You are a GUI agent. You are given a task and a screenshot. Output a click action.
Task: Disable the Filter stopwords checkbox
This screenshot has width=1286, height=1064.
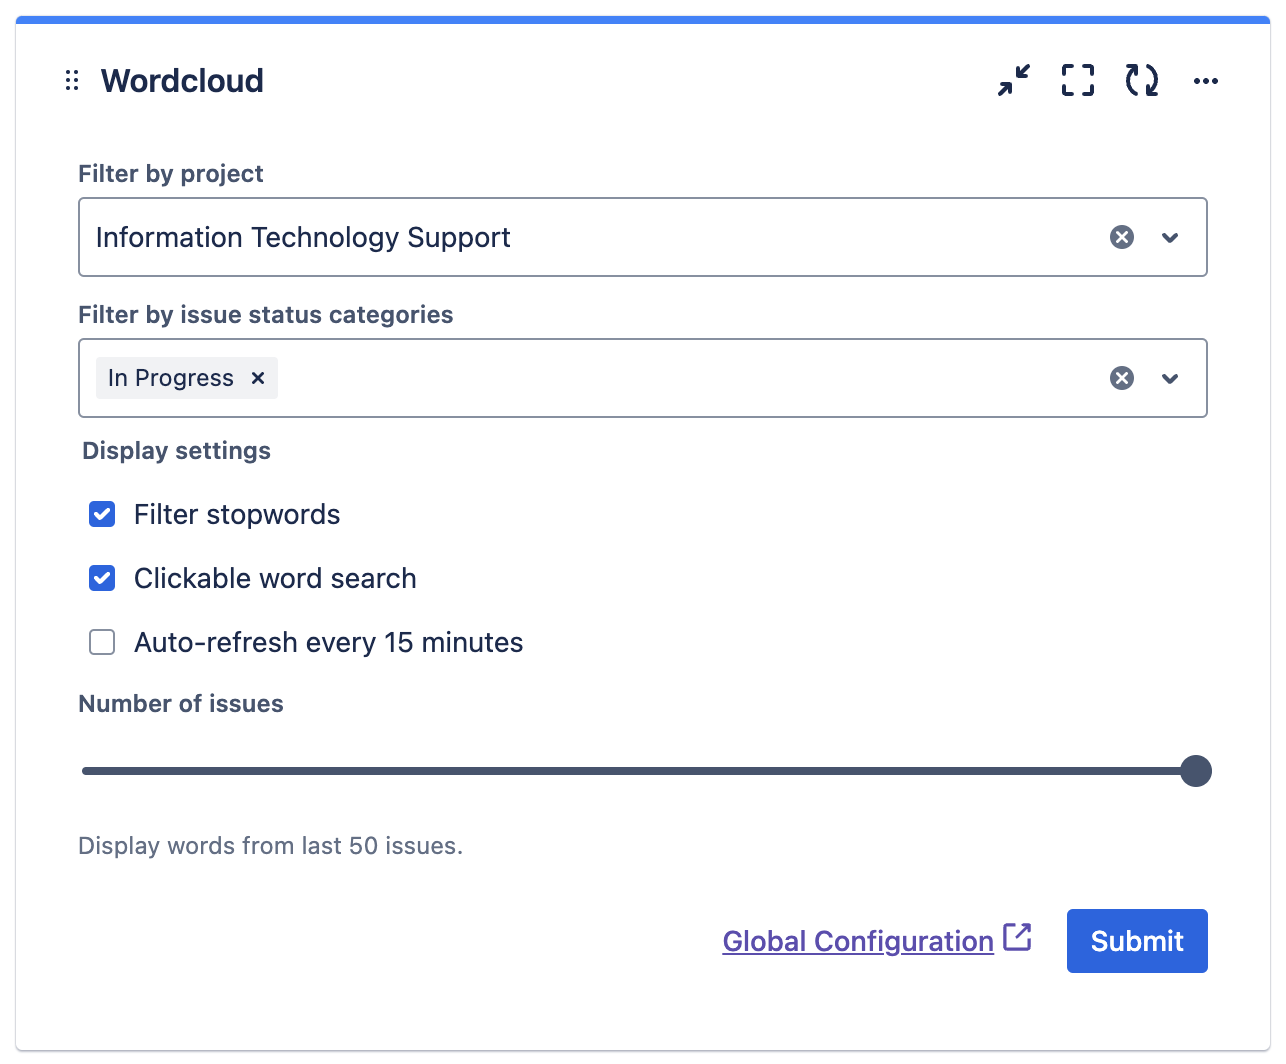pyautogui.click(x=102, y=514)
